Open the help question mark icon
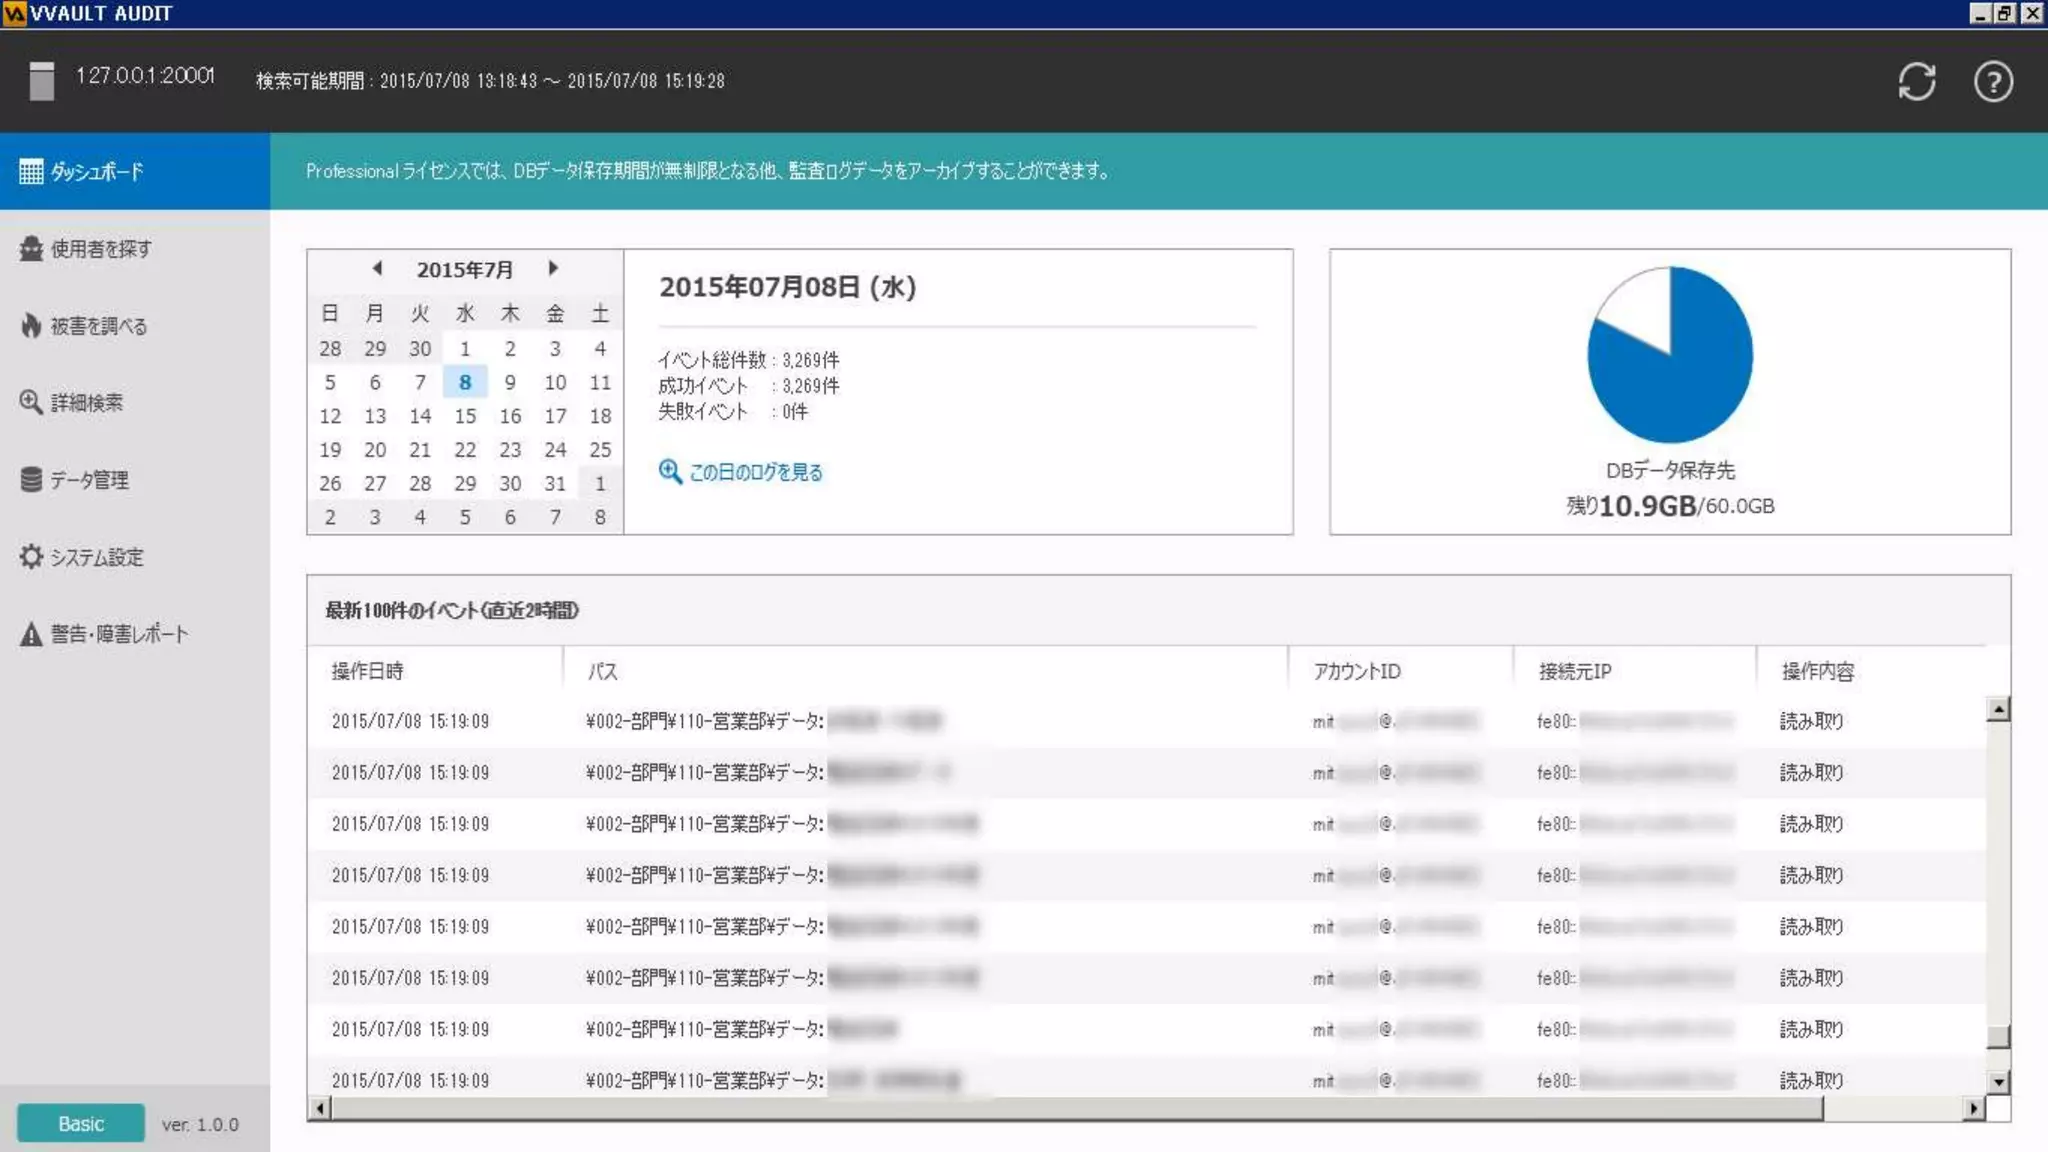2048x1152 pixels. coord(1992,82)
